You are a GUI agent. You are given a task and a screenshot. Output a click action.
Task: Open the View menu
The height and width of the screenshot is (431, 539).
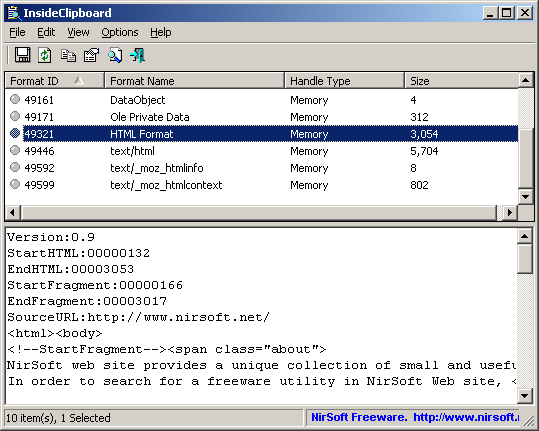[78, 32]
